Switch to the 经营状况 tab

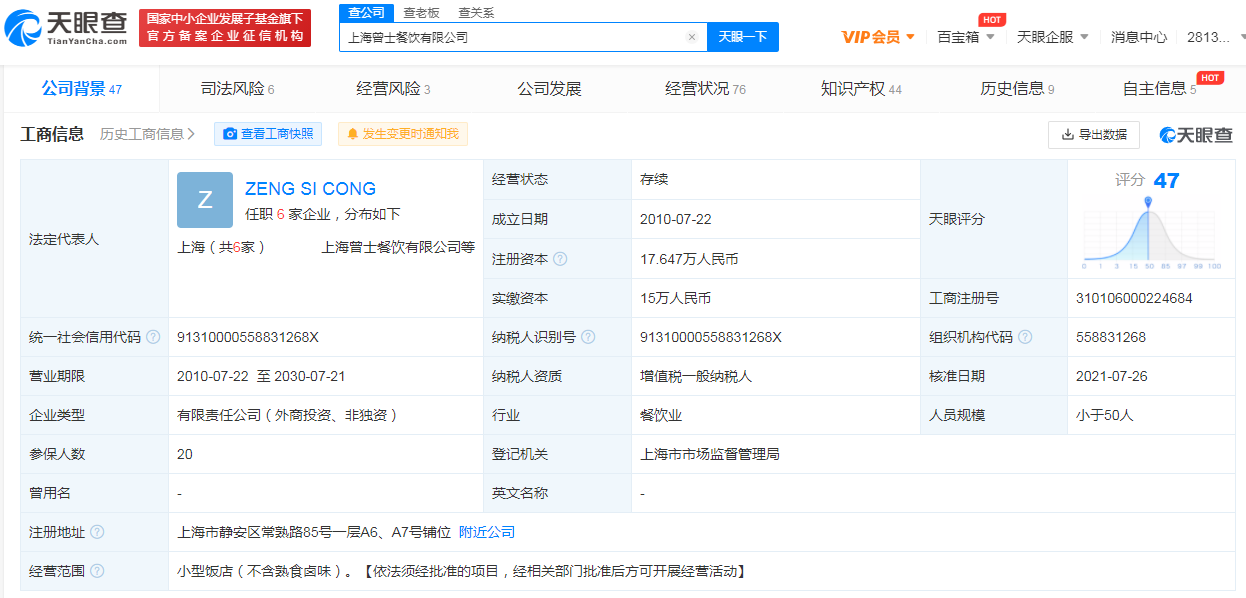(705, 89)
